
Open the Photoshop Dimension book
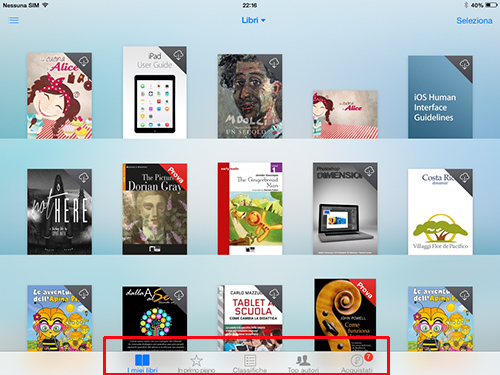point(345,209)
